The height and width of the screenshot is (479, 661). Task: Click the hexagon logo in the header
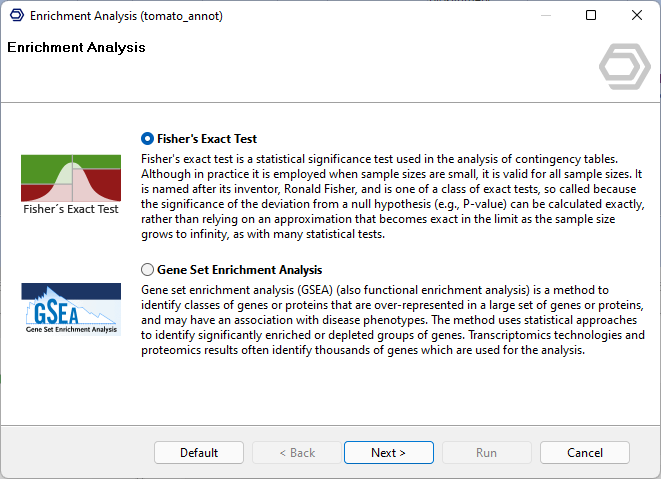(624, 68)
